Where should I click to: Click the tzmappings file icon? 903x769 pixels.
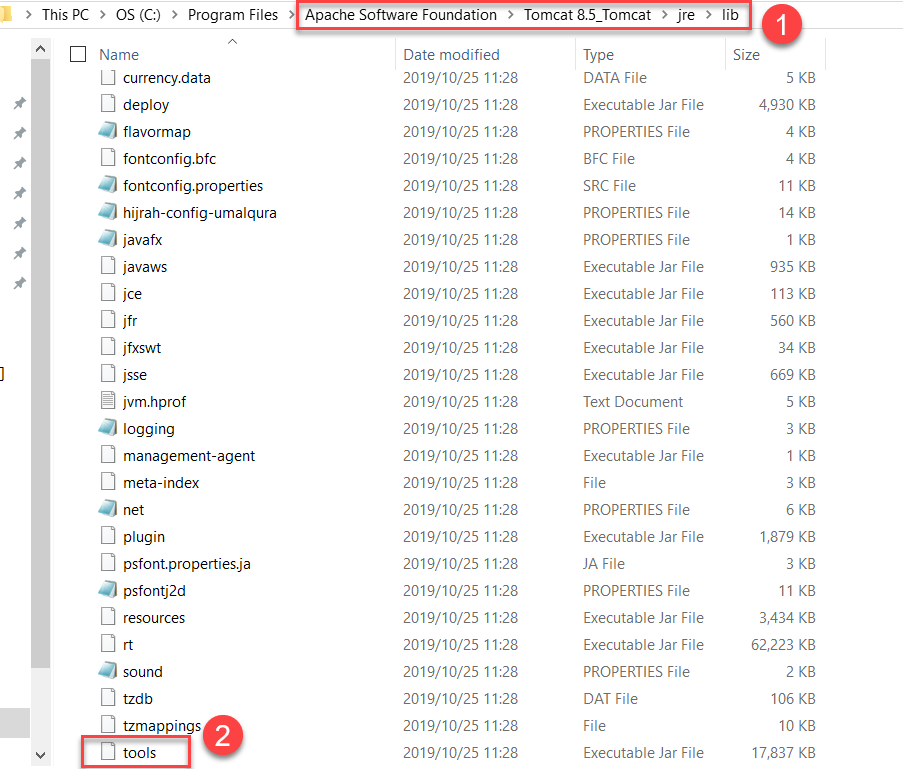108,725
